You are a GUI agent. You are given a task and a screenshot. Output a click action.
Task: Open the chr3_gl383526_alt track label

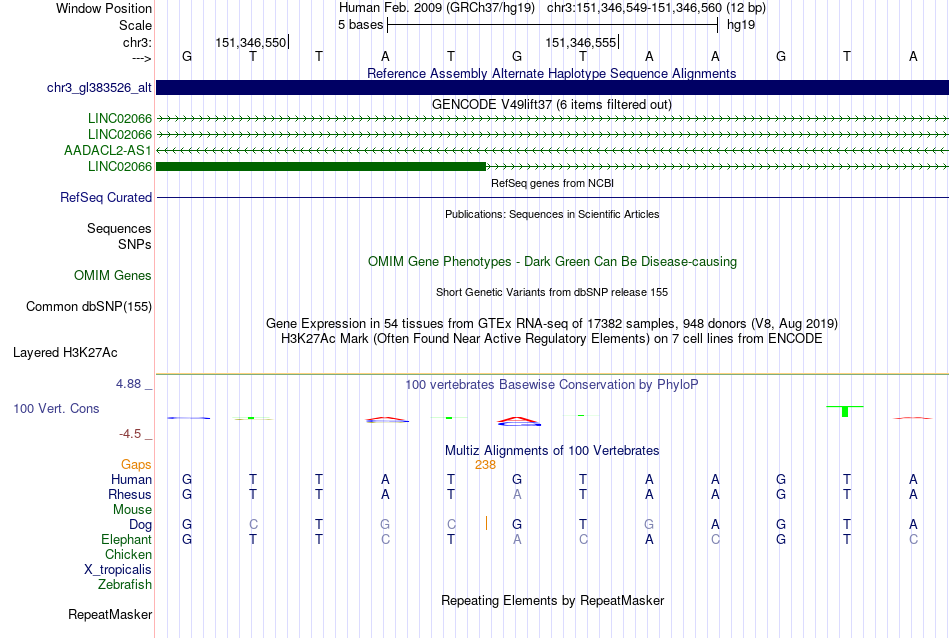(99, 88)
